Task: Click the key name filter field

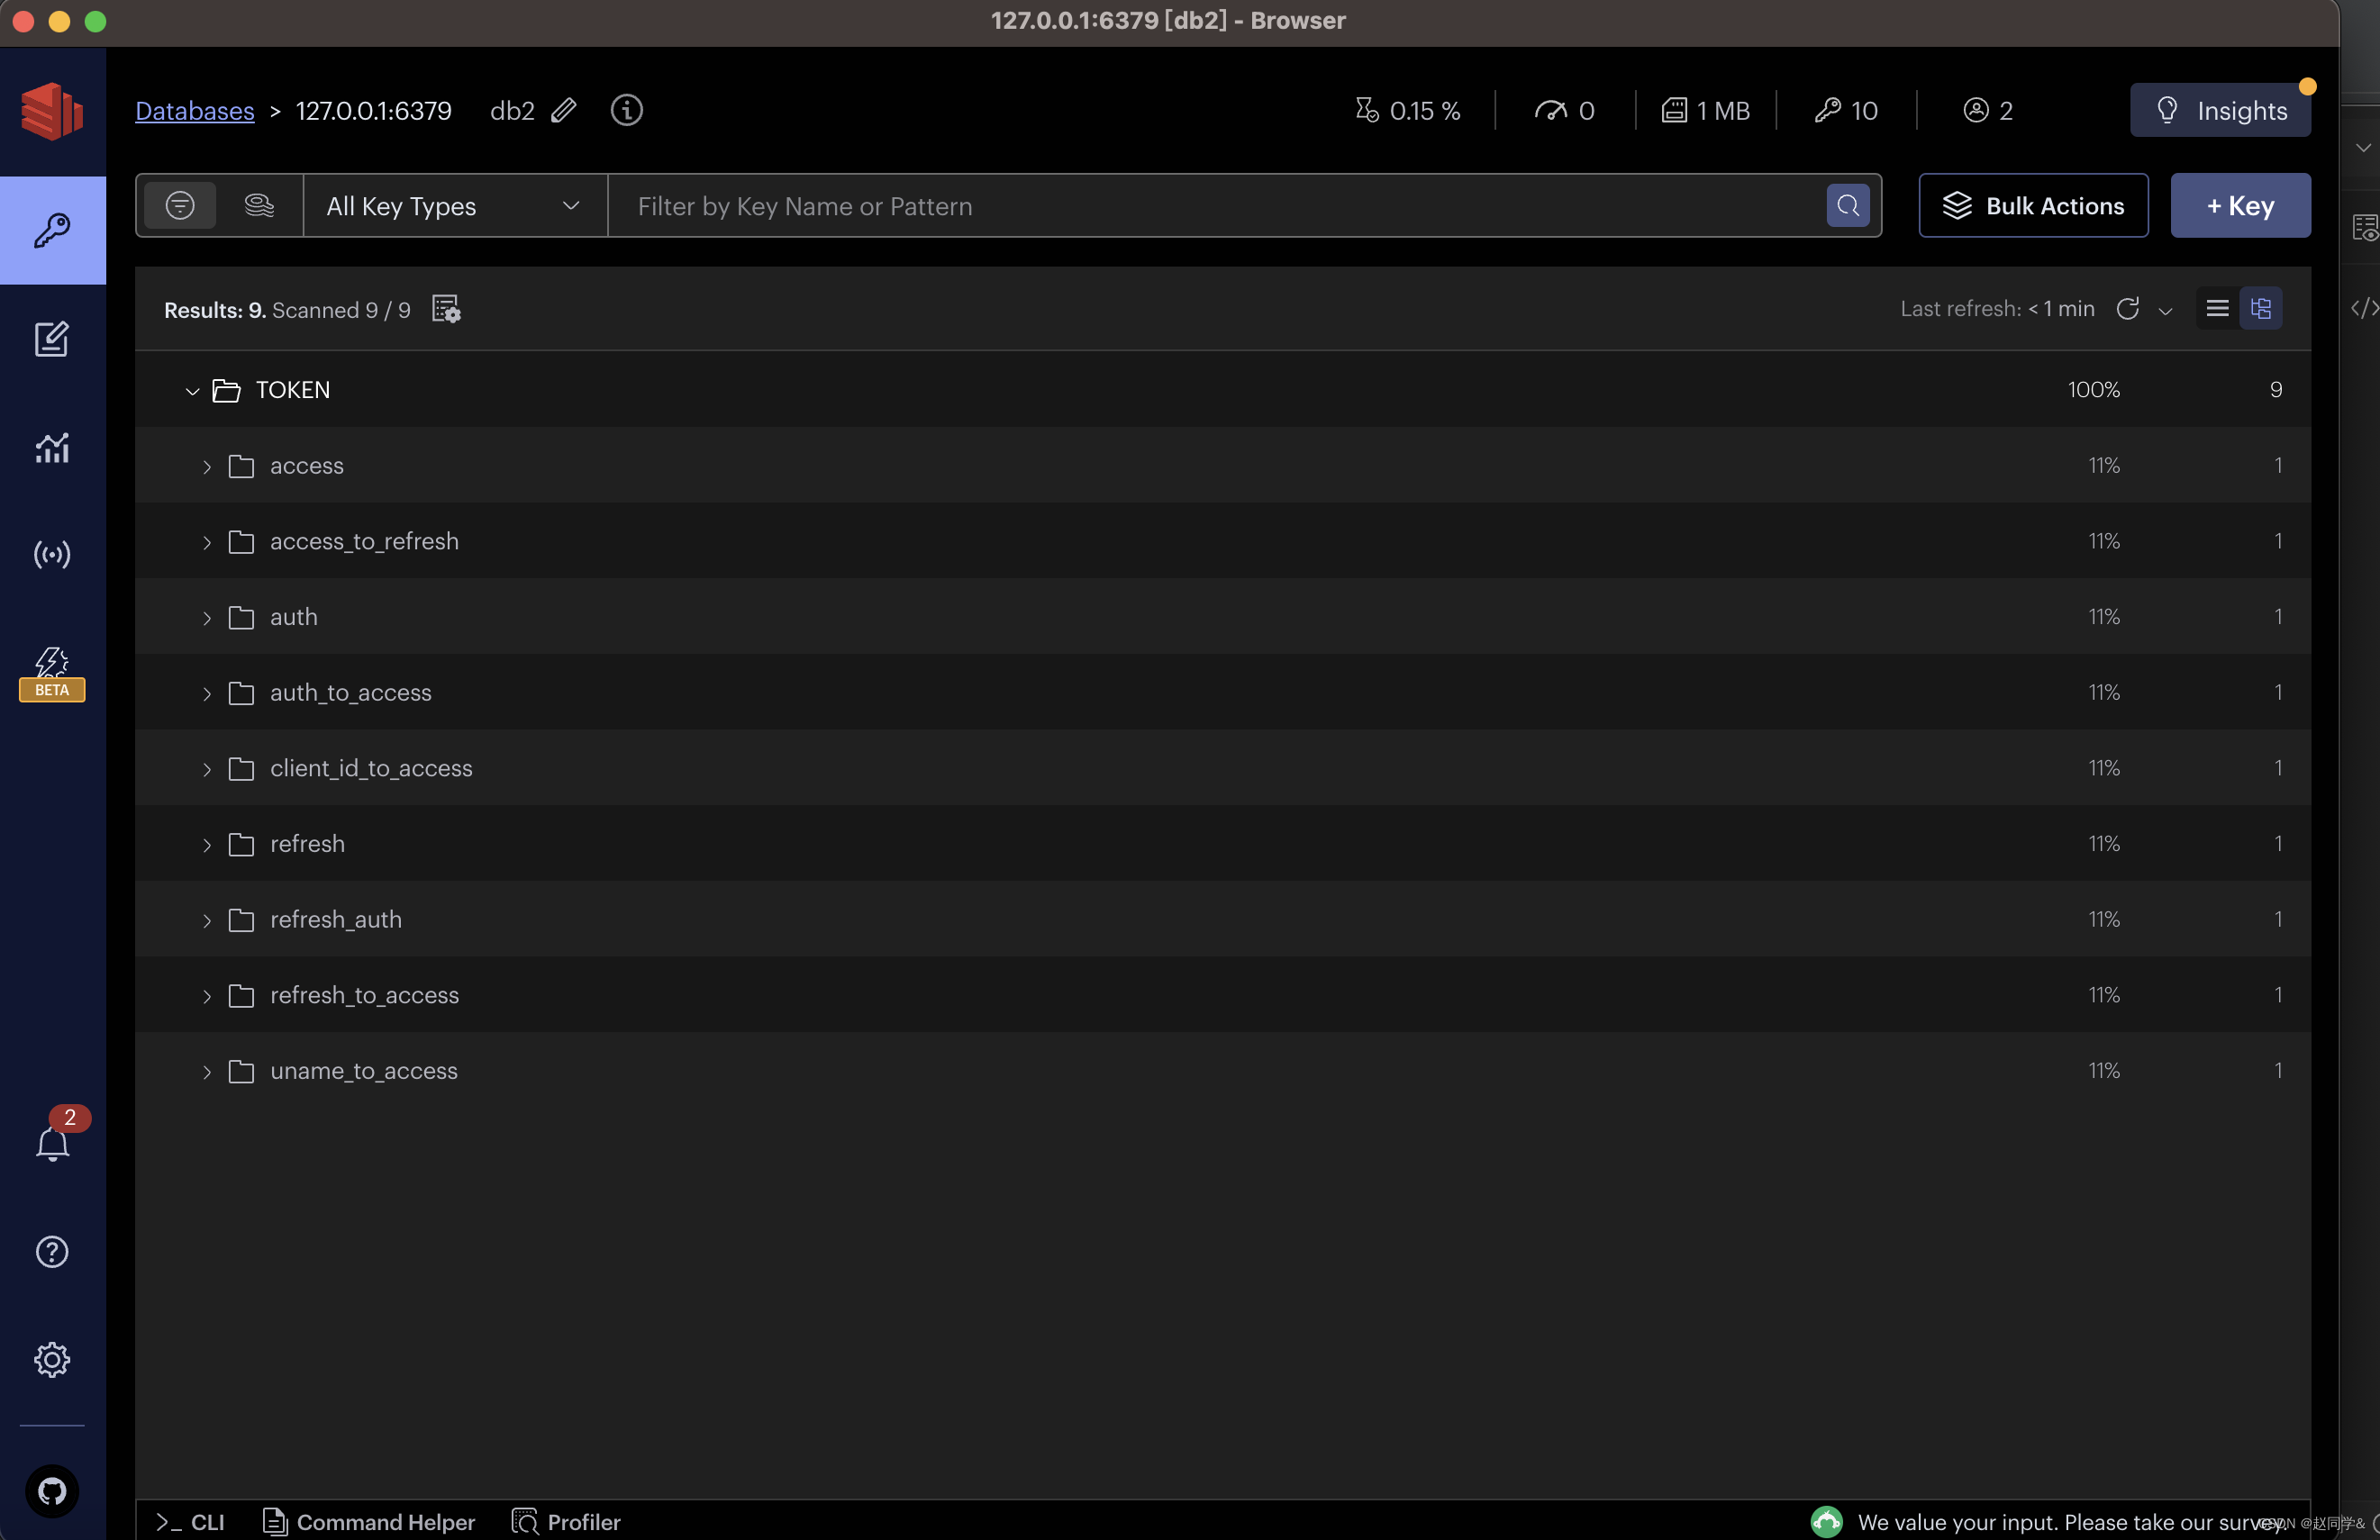Action: 1215,206
